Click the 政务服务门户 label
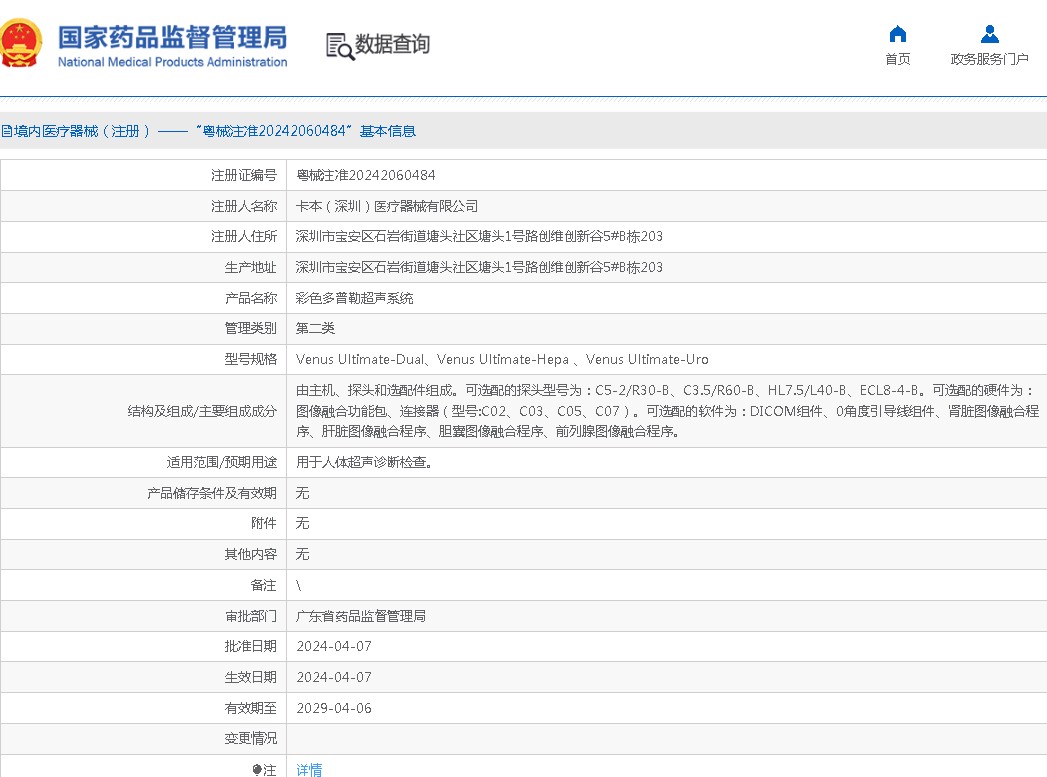1047x777 pixels. pyautogui.click(x=990, y=59)
